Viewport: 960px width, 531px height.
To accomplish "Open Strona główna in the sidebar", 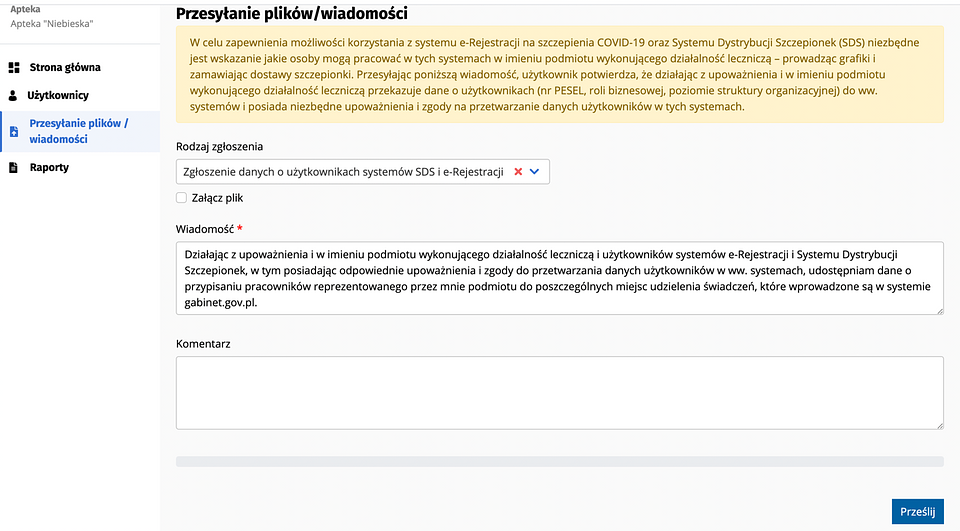I will click(x=65, y=67).
